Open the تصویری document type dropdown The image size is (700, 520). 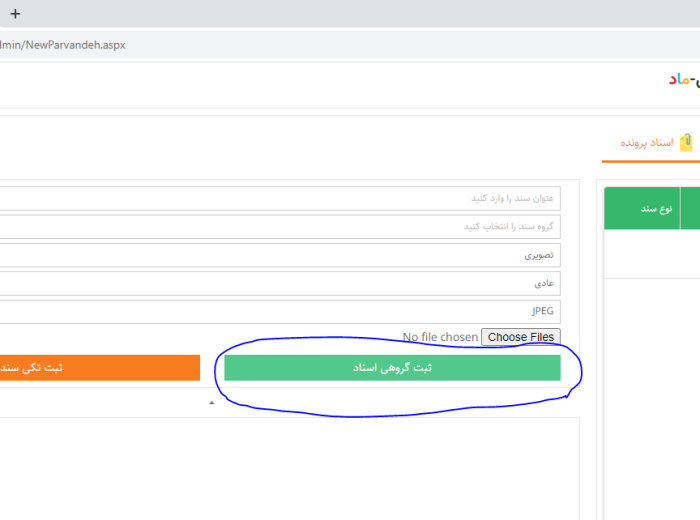[280, 255]
